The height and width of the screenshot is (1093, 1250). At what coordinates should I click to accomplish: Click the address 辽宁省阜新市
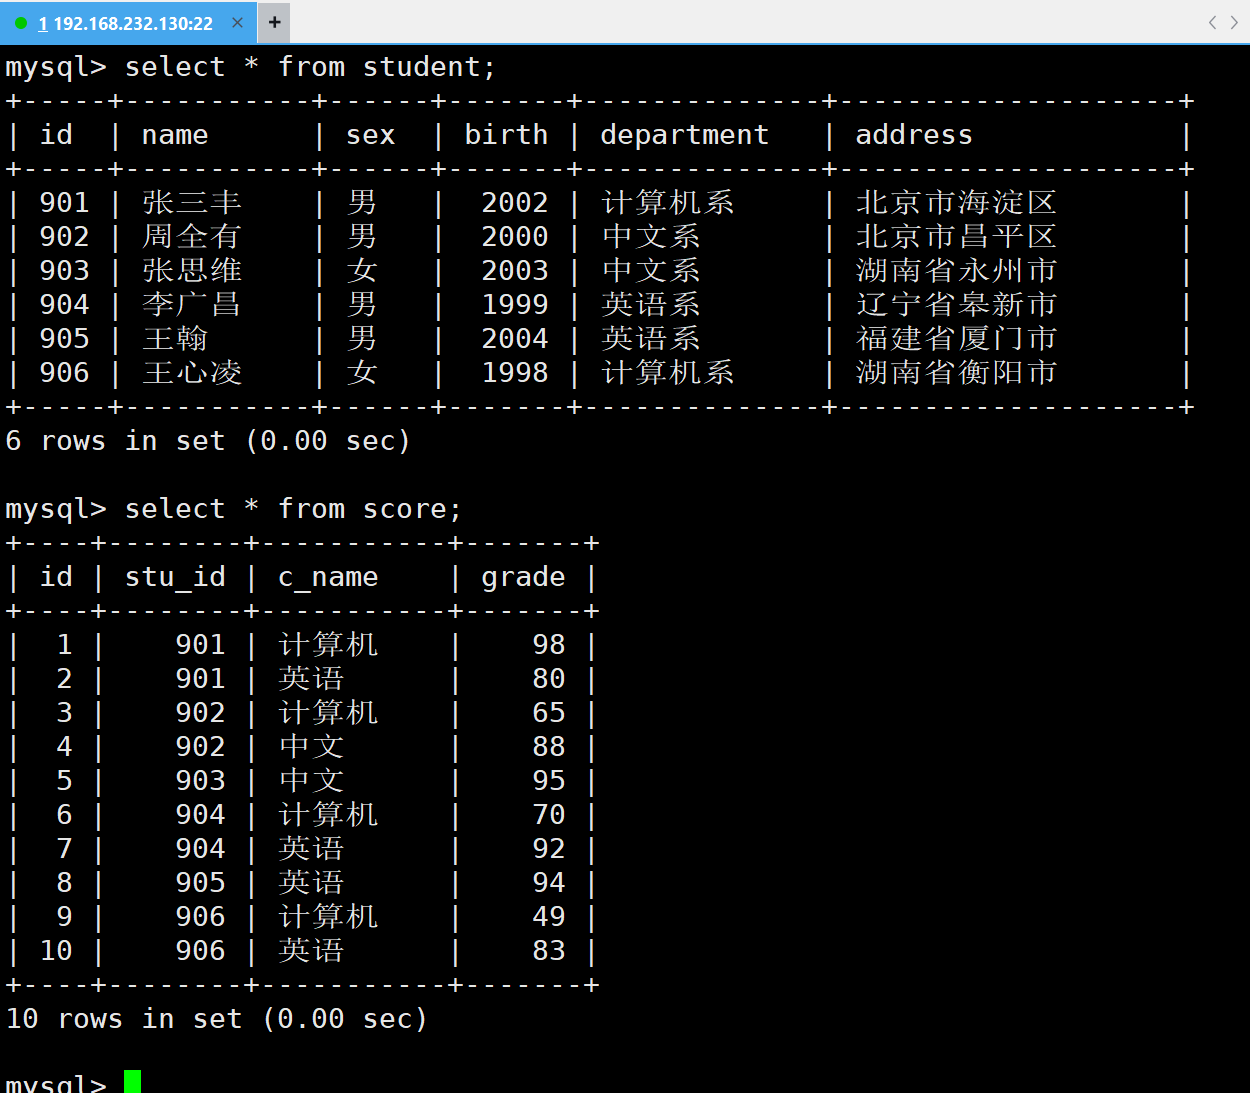click(x=956, y=304)
